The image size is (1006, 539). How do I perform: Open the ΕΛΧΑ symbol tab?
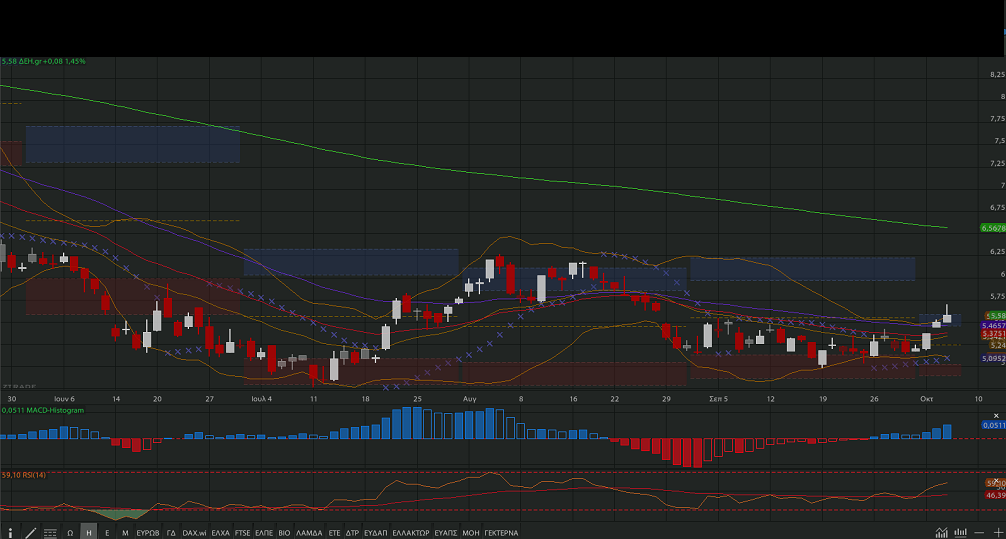coord(220,533)
